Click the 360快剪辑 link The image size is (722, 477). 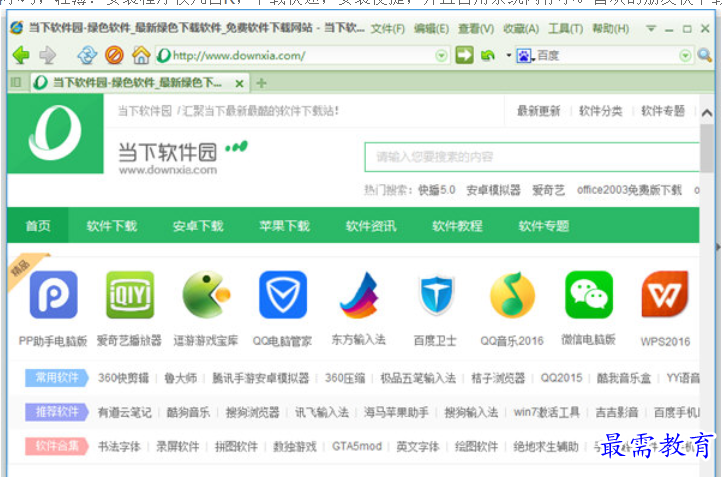coord(123,378)
